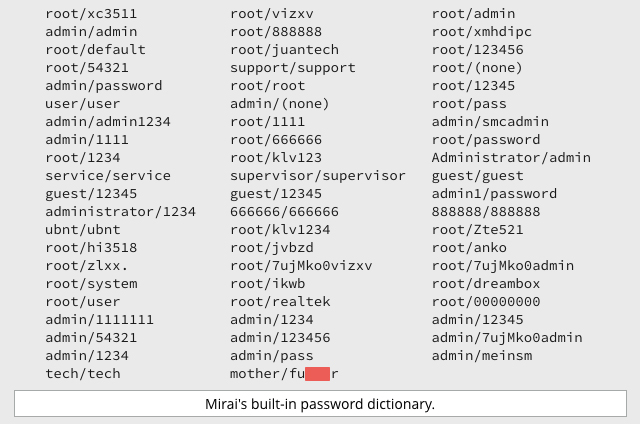Select the 666666/666666 entry
640x424 pixels.
click(x=284, y=212)
